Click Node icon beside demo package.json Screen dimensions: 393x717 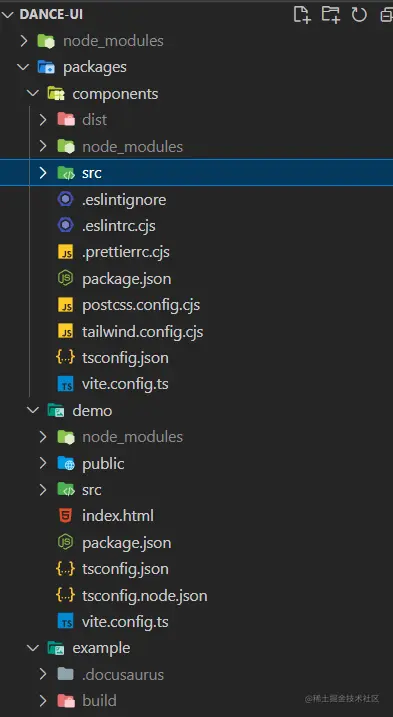(66, 542)
